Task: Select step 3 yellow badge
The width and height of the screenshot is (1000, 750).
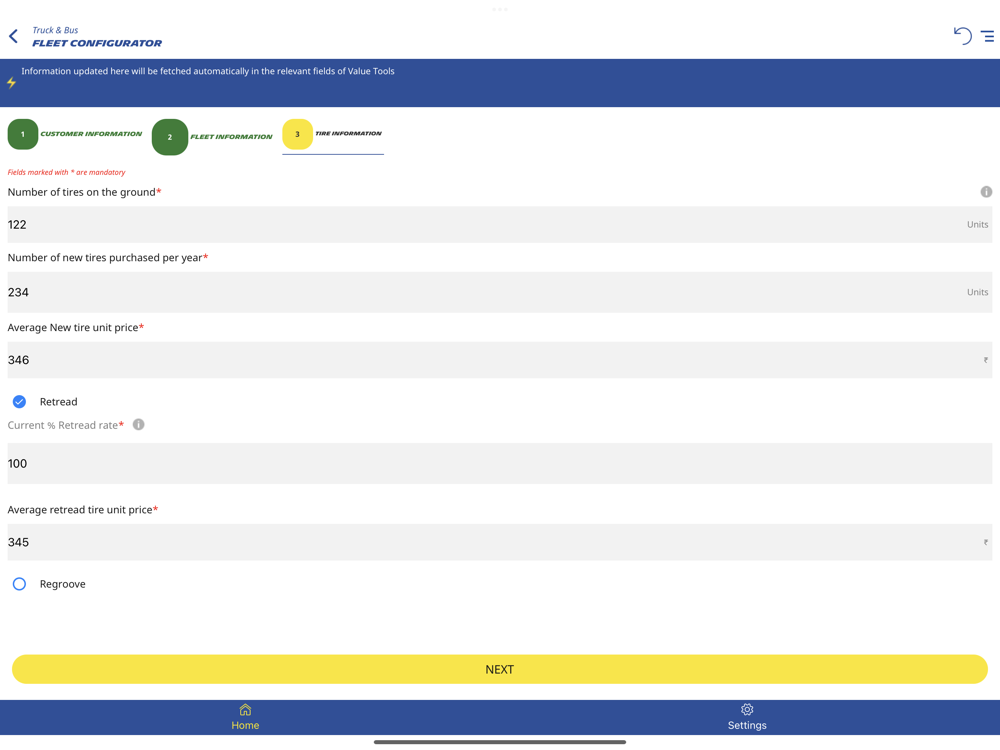Action: click(x=297, y=134)
